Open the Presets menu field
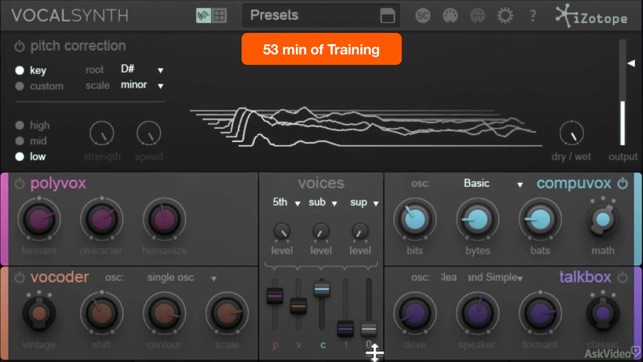 coord(321,16)
